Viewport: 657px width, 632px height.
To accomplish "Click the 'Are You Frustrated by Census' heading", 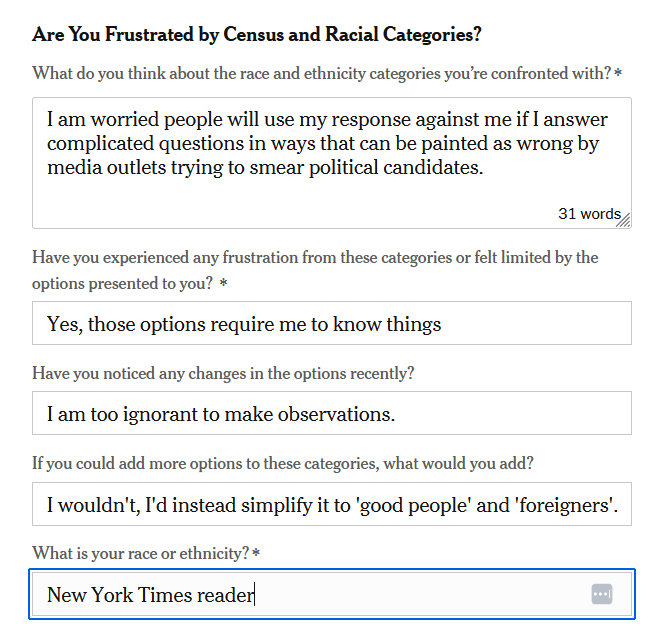I will (x=257, y=35).
